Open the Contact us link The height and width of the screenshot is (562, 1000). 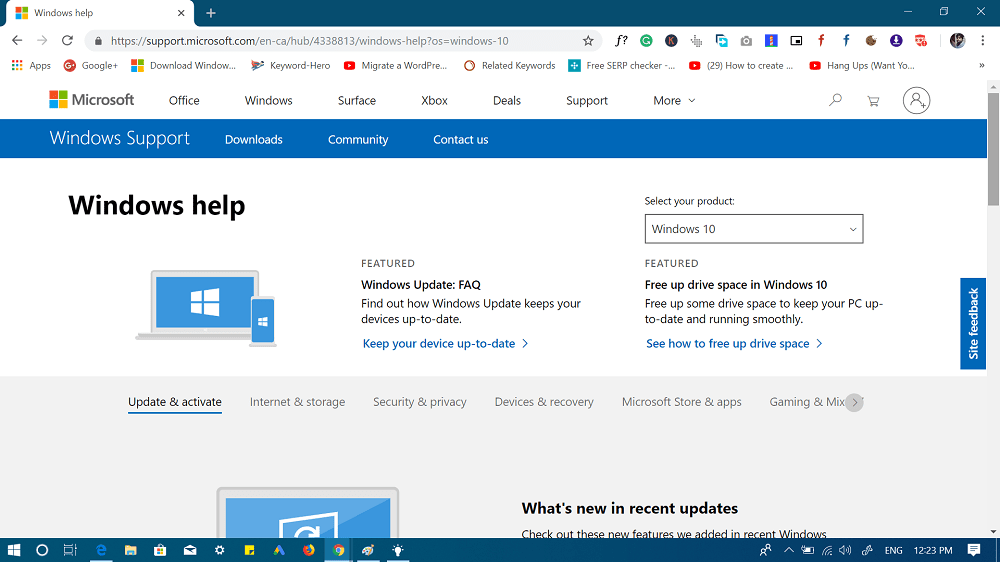tap(460, 139)
